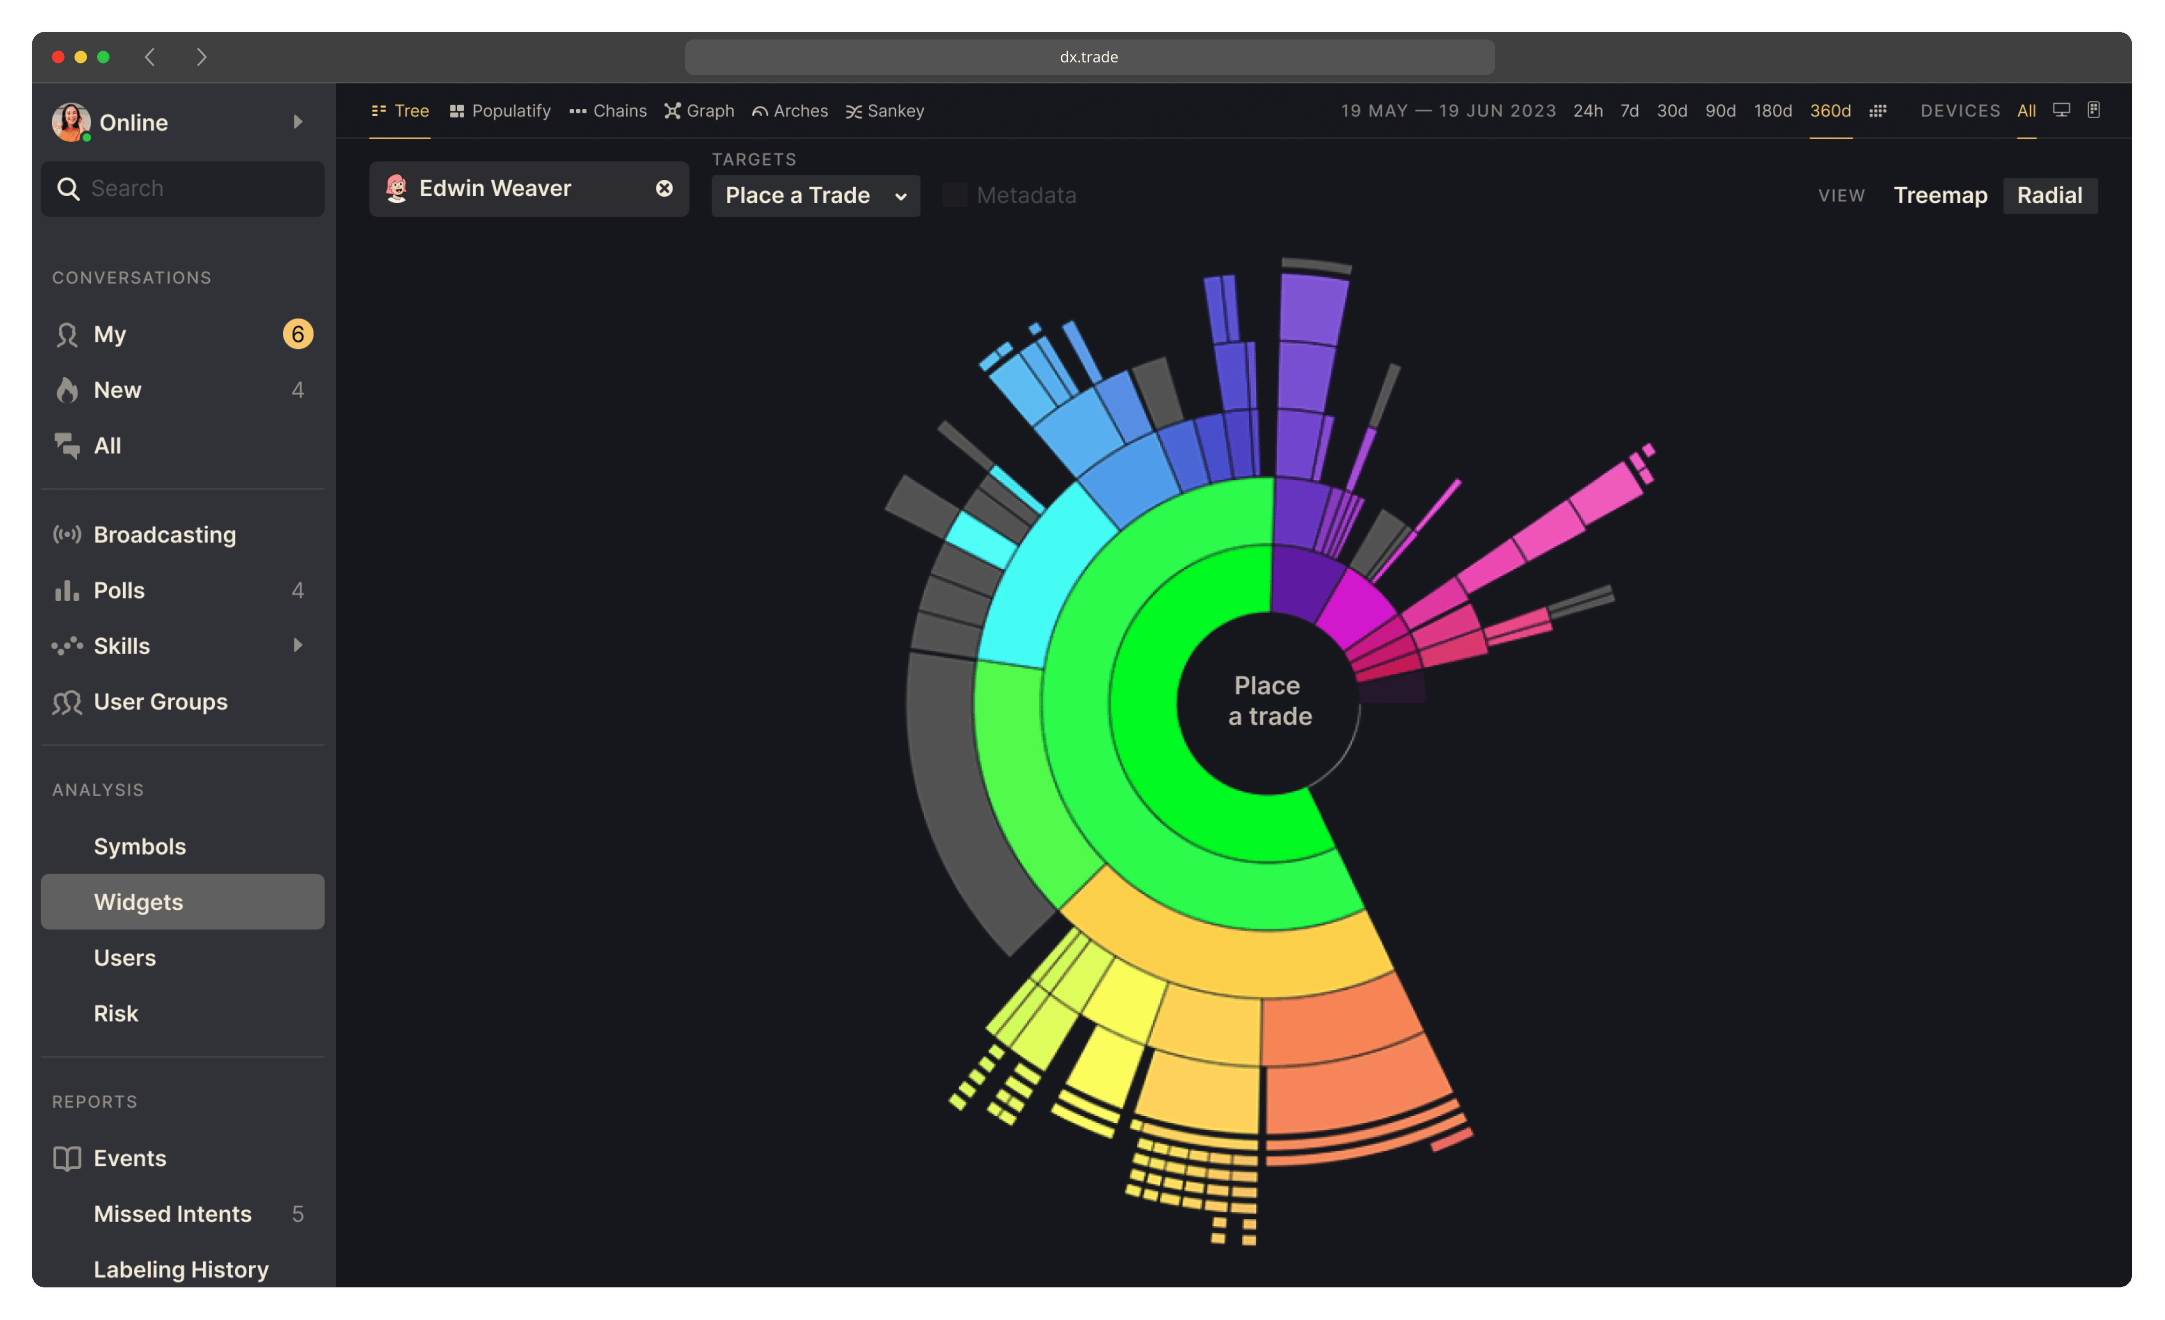The width and height of the screenshot is (2165, 1320).
Task: Expand the Online status menu
Action: [297, 122]
